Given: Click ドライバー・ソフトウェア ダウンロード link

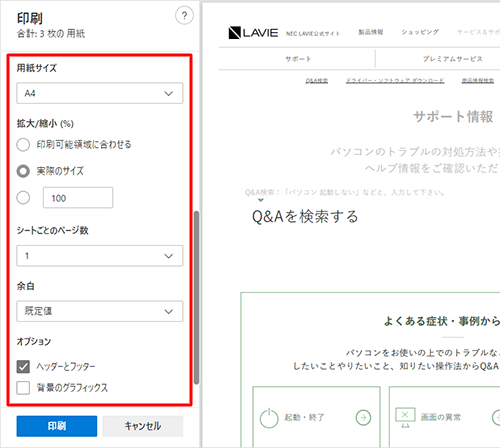Looking at the screenshot, I should tap(395, 81).
